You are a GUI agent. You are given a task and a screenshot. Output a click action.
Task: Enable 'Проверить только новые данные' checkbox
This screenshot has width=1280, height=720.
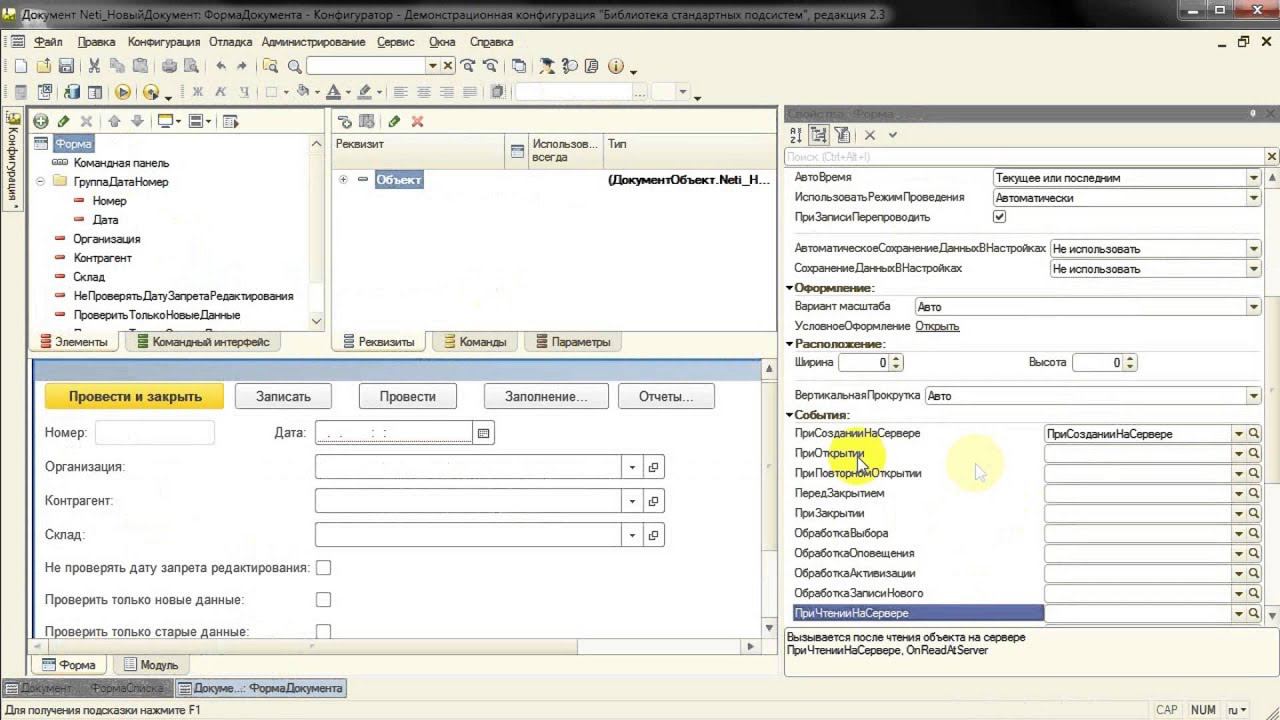323,600
